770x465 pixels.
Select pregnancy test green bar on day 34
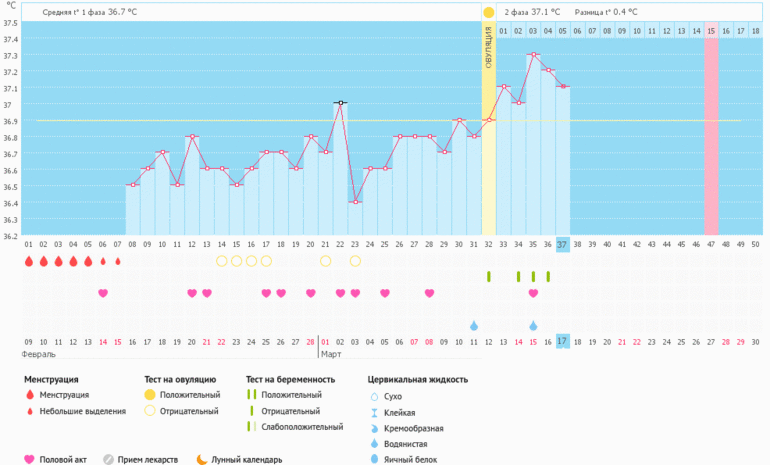point(518,276)
